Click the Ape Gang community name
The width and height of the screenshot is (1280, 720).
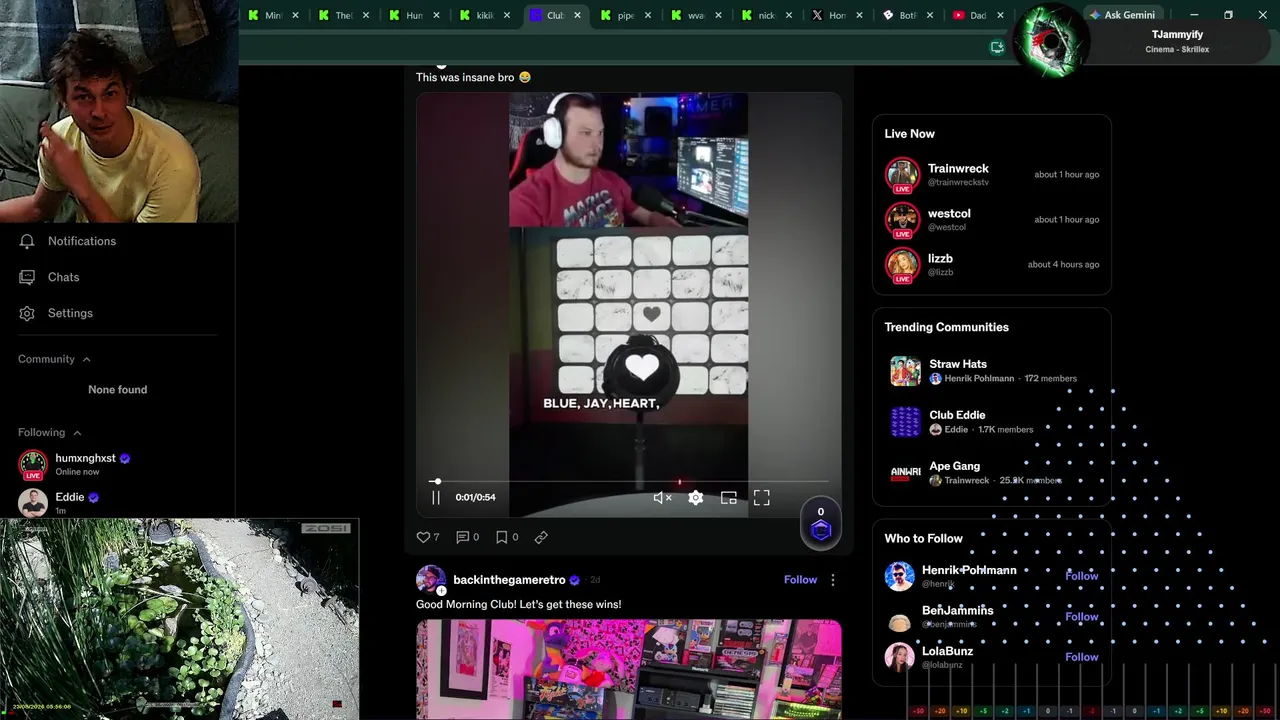(x=954, y=466)
